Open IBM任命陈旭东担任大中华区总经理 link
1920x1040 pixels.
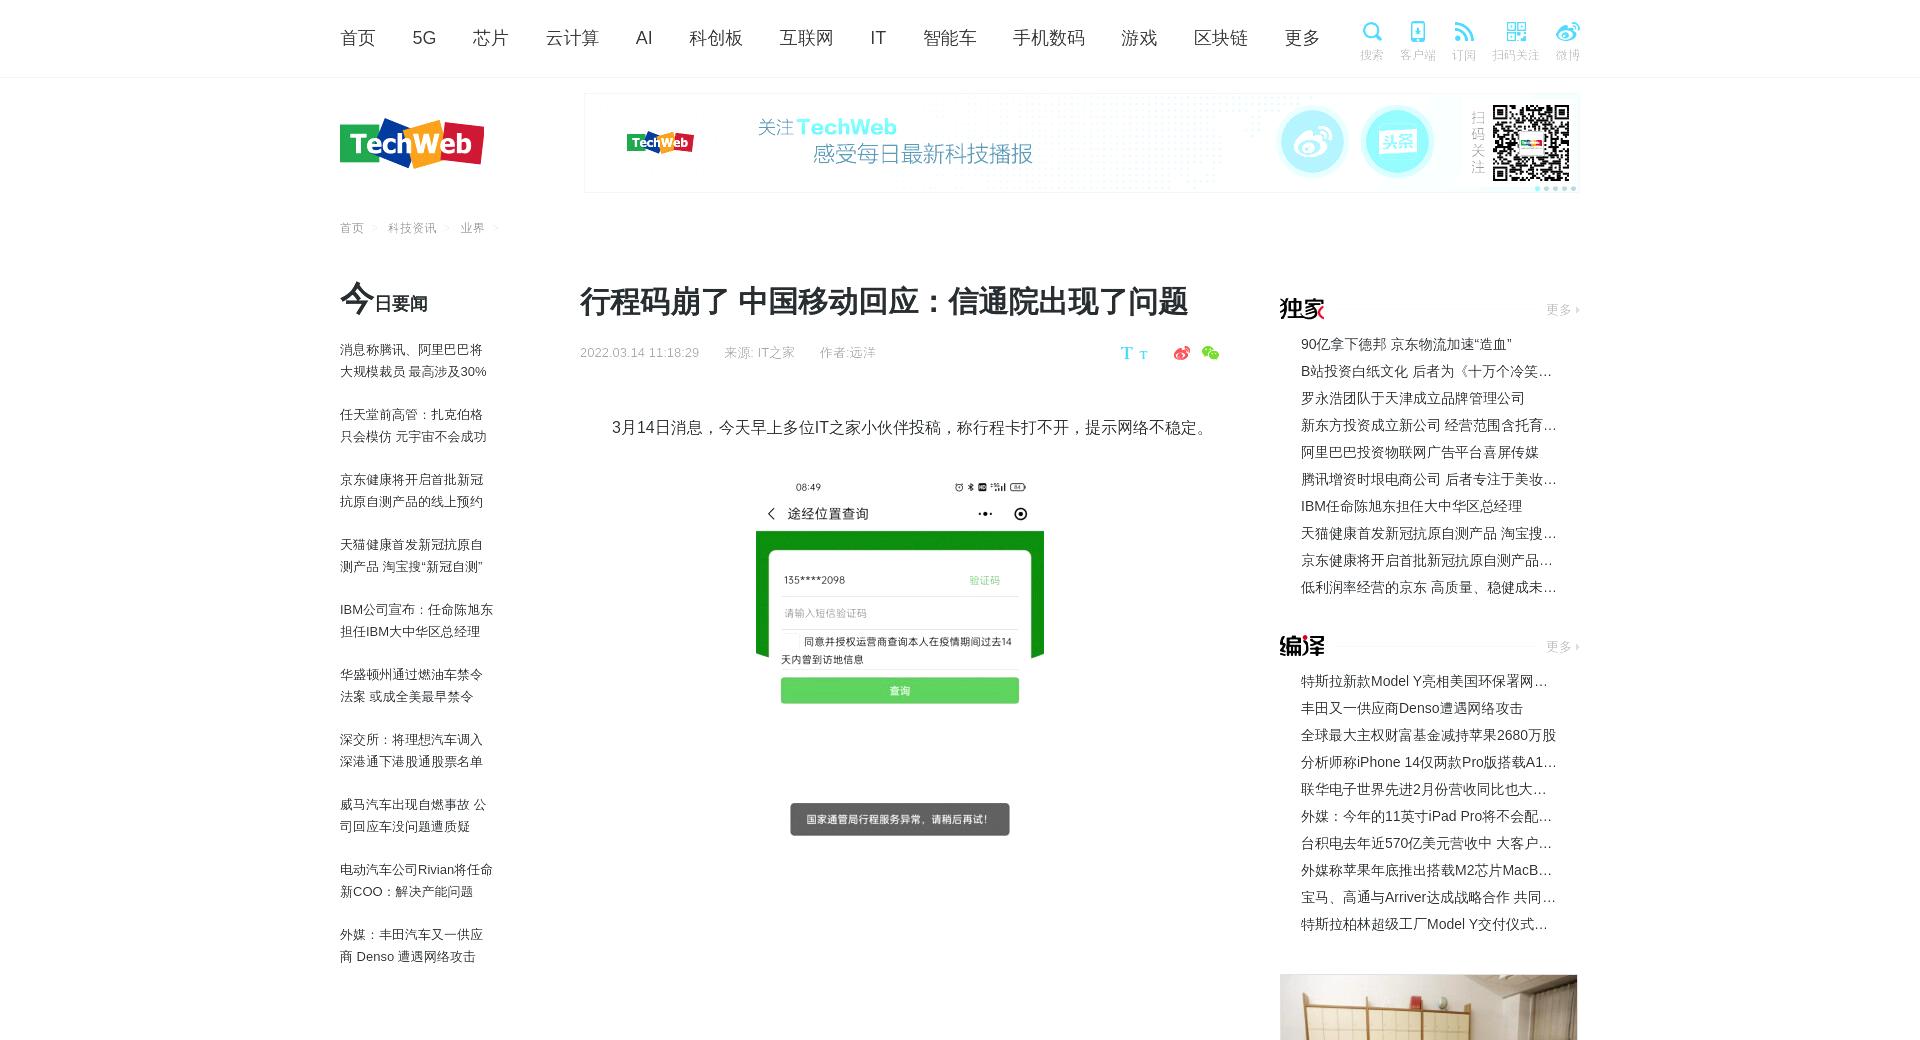[1411, 506]
